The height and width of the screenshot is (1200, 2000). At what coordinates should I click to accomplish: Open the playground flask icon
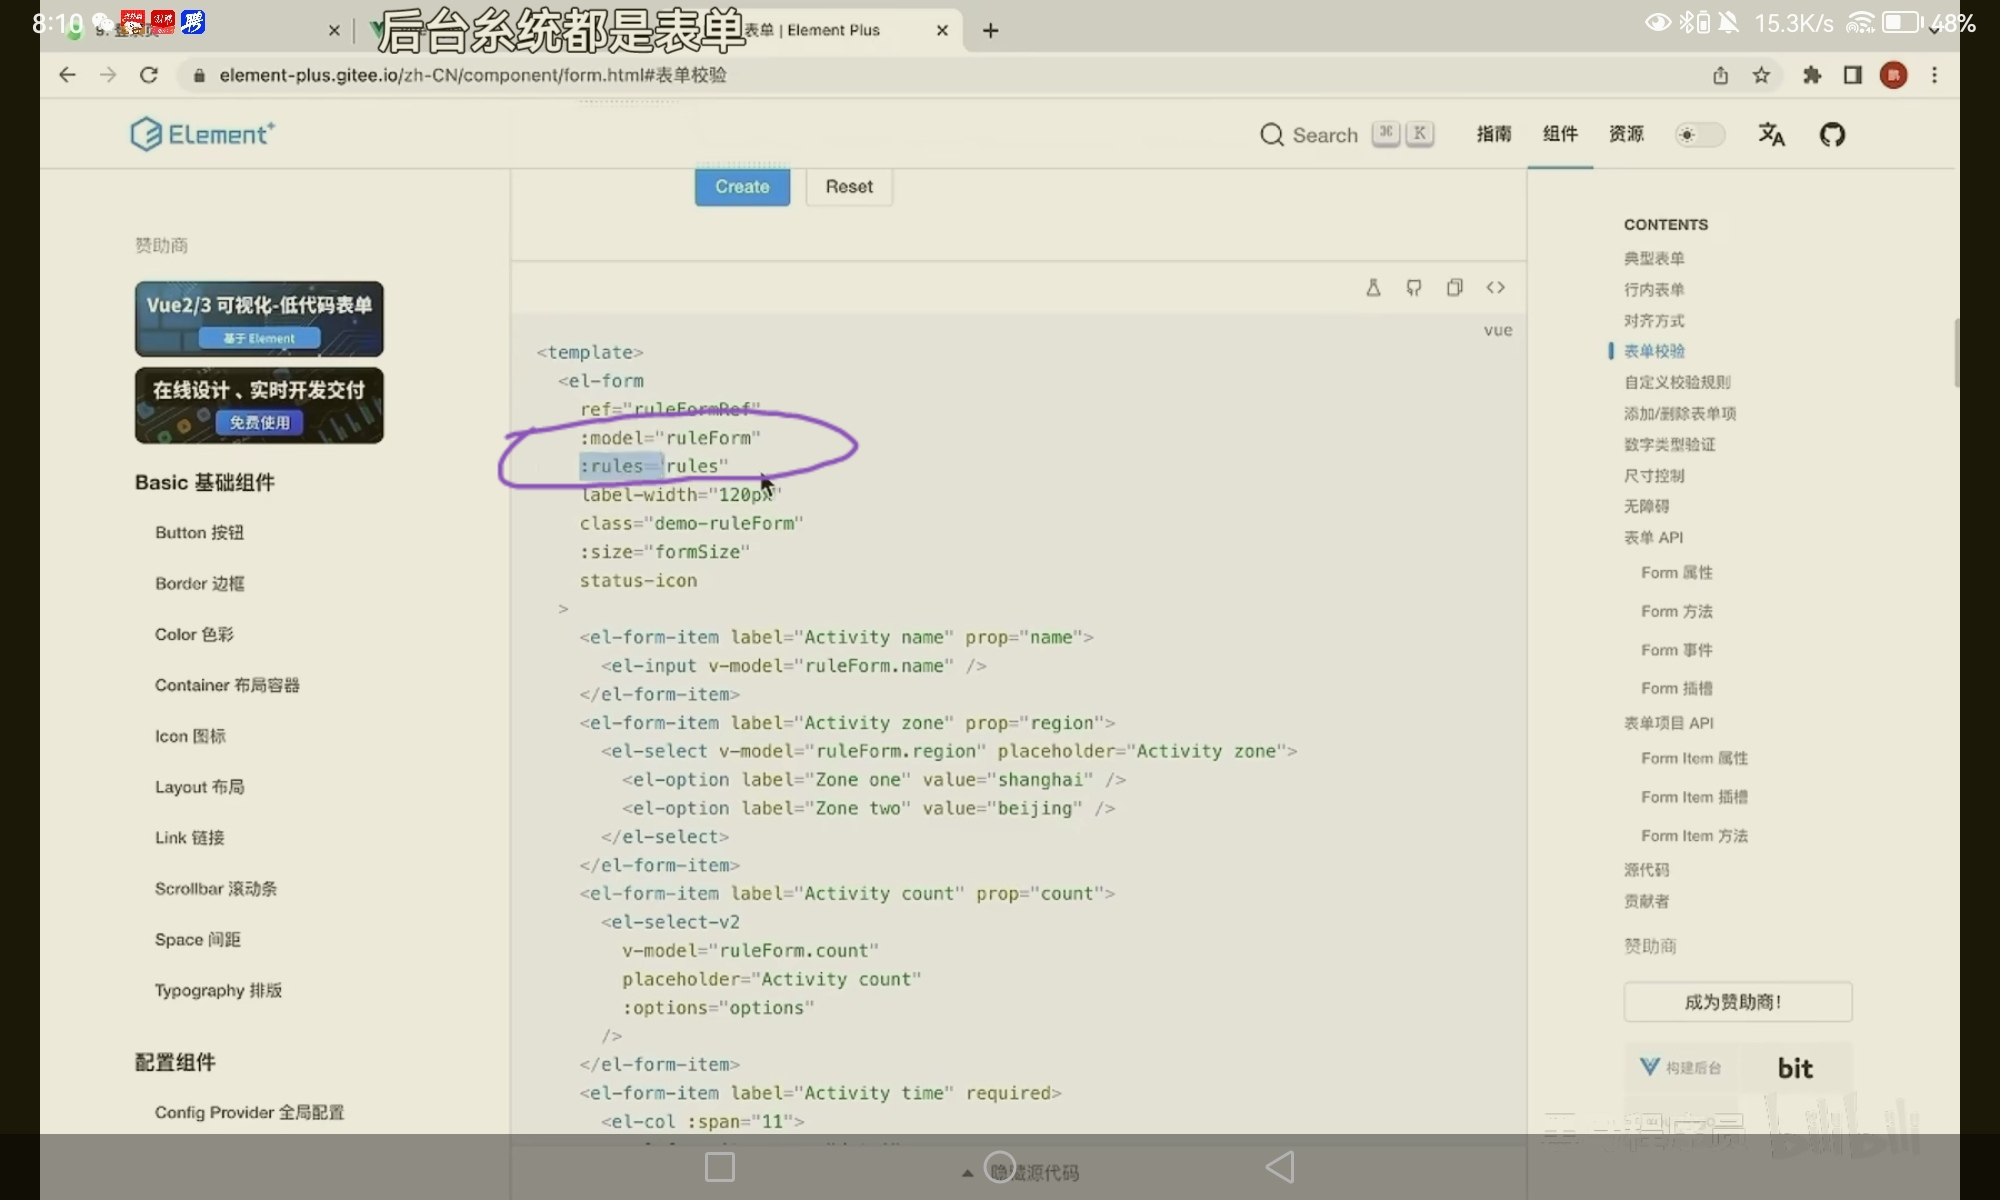click(1373, 288)
